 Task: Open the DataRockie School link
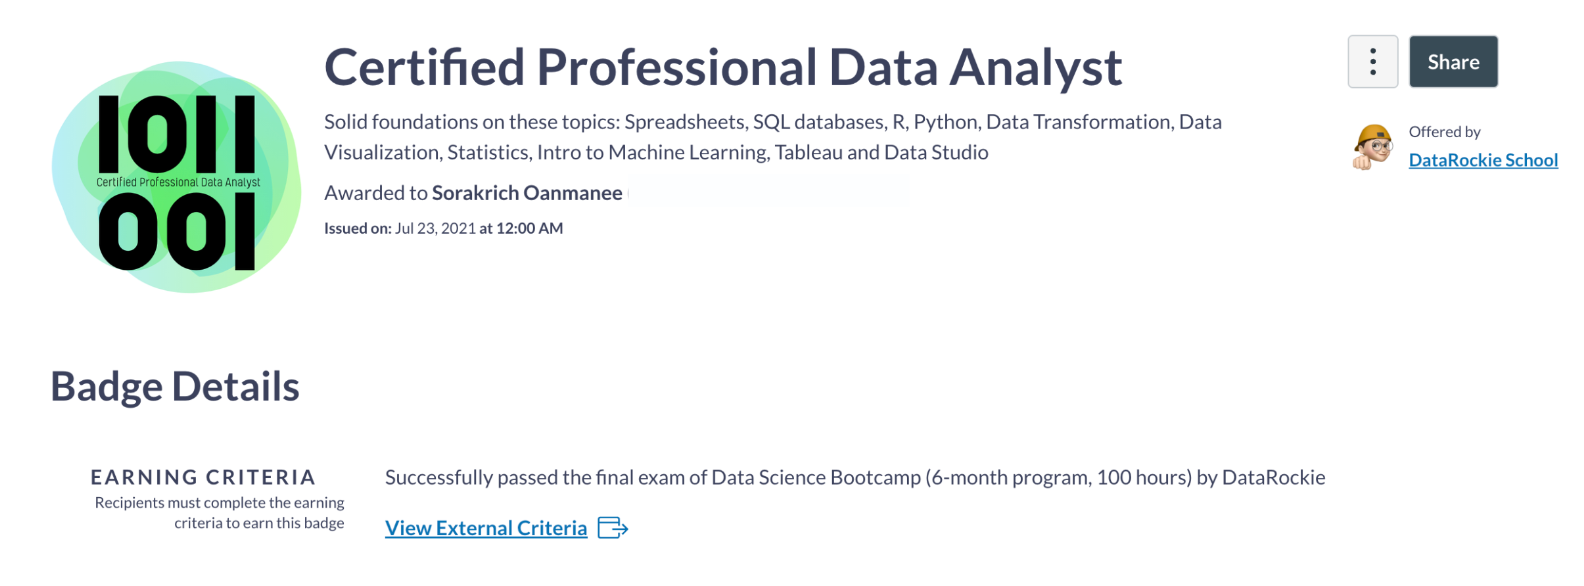coord(1483,160)
